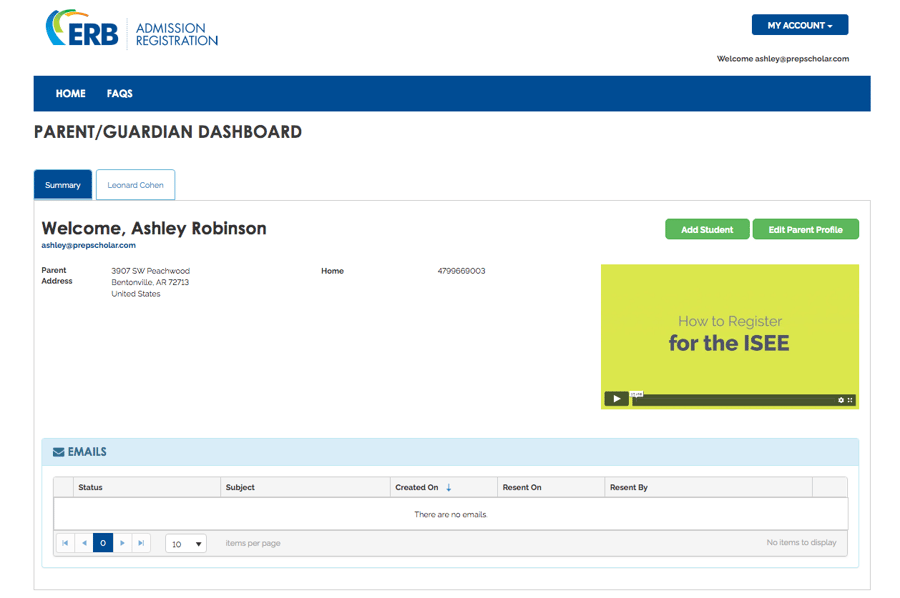This screenshot has height=598, width=900.
Task: Go to previous emails page arrow
Action: click(x=84, y=543)
